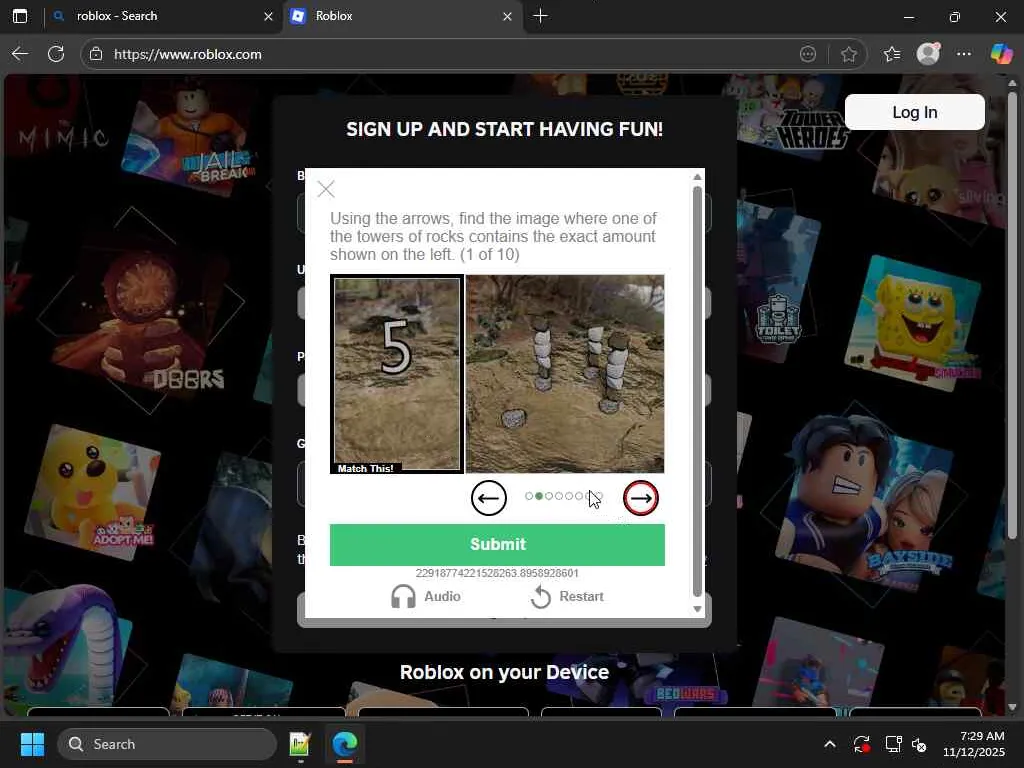Click the rock towers captcha image

point(565,374)
